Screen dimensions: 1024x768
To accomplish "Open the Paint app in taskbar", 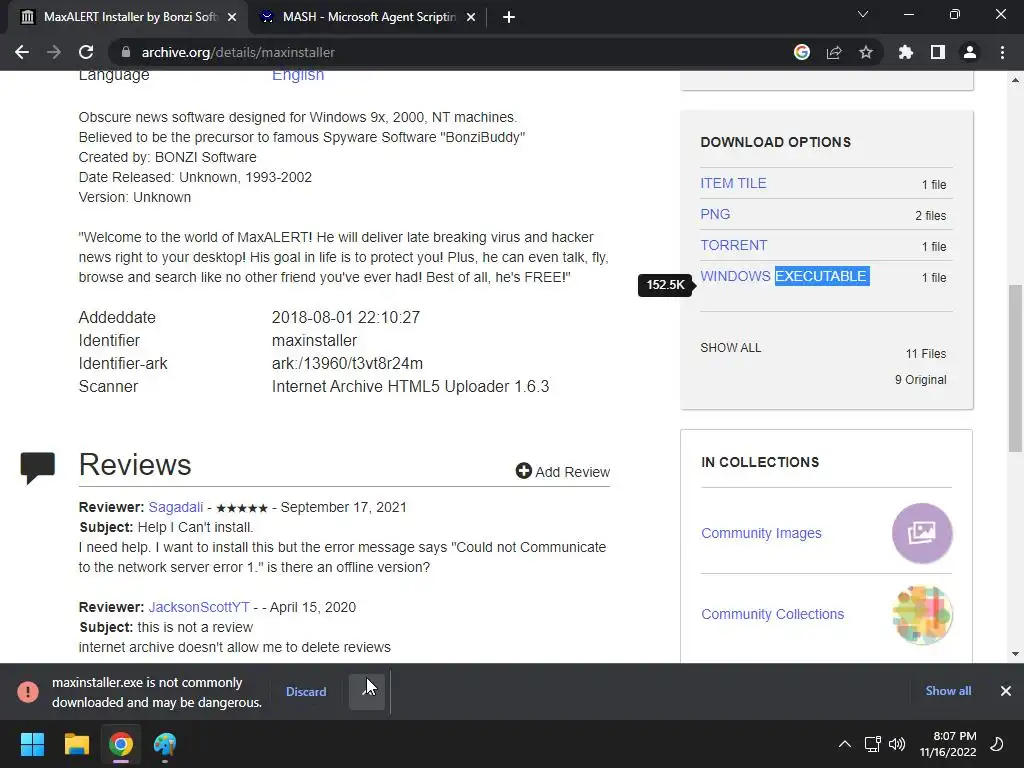I will point(165,744).
